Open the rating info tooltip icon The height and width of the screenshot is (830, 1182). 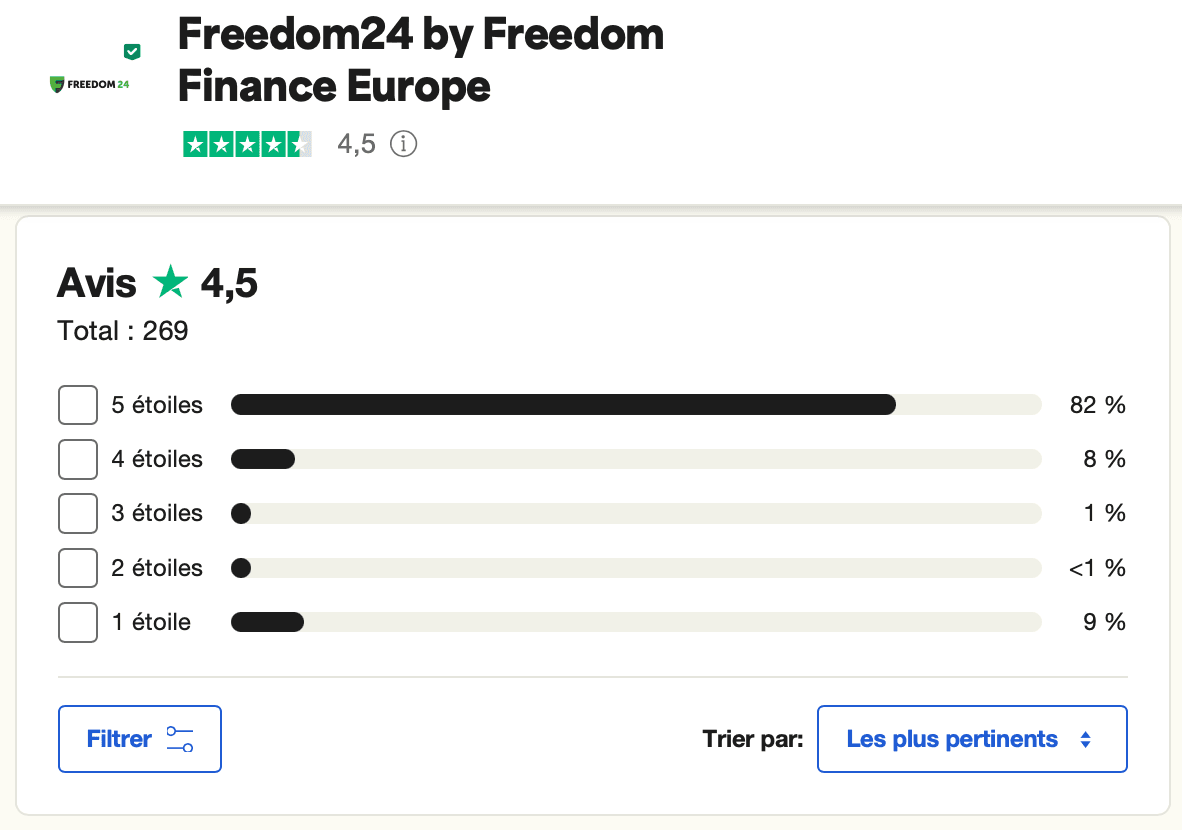coord(403,144)
